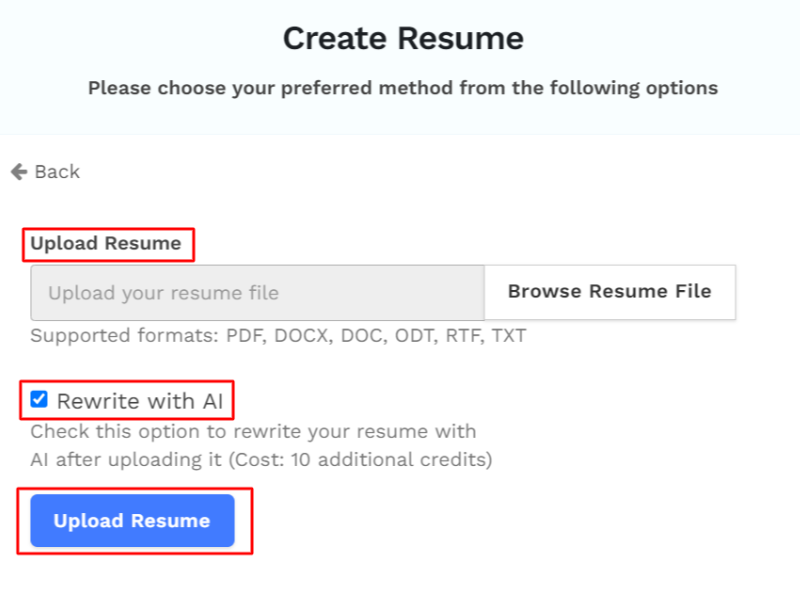Click the 'Please choose your preferred method' subtitle
The width and height of the screenshot is (800, 600).
click(403, 88)
